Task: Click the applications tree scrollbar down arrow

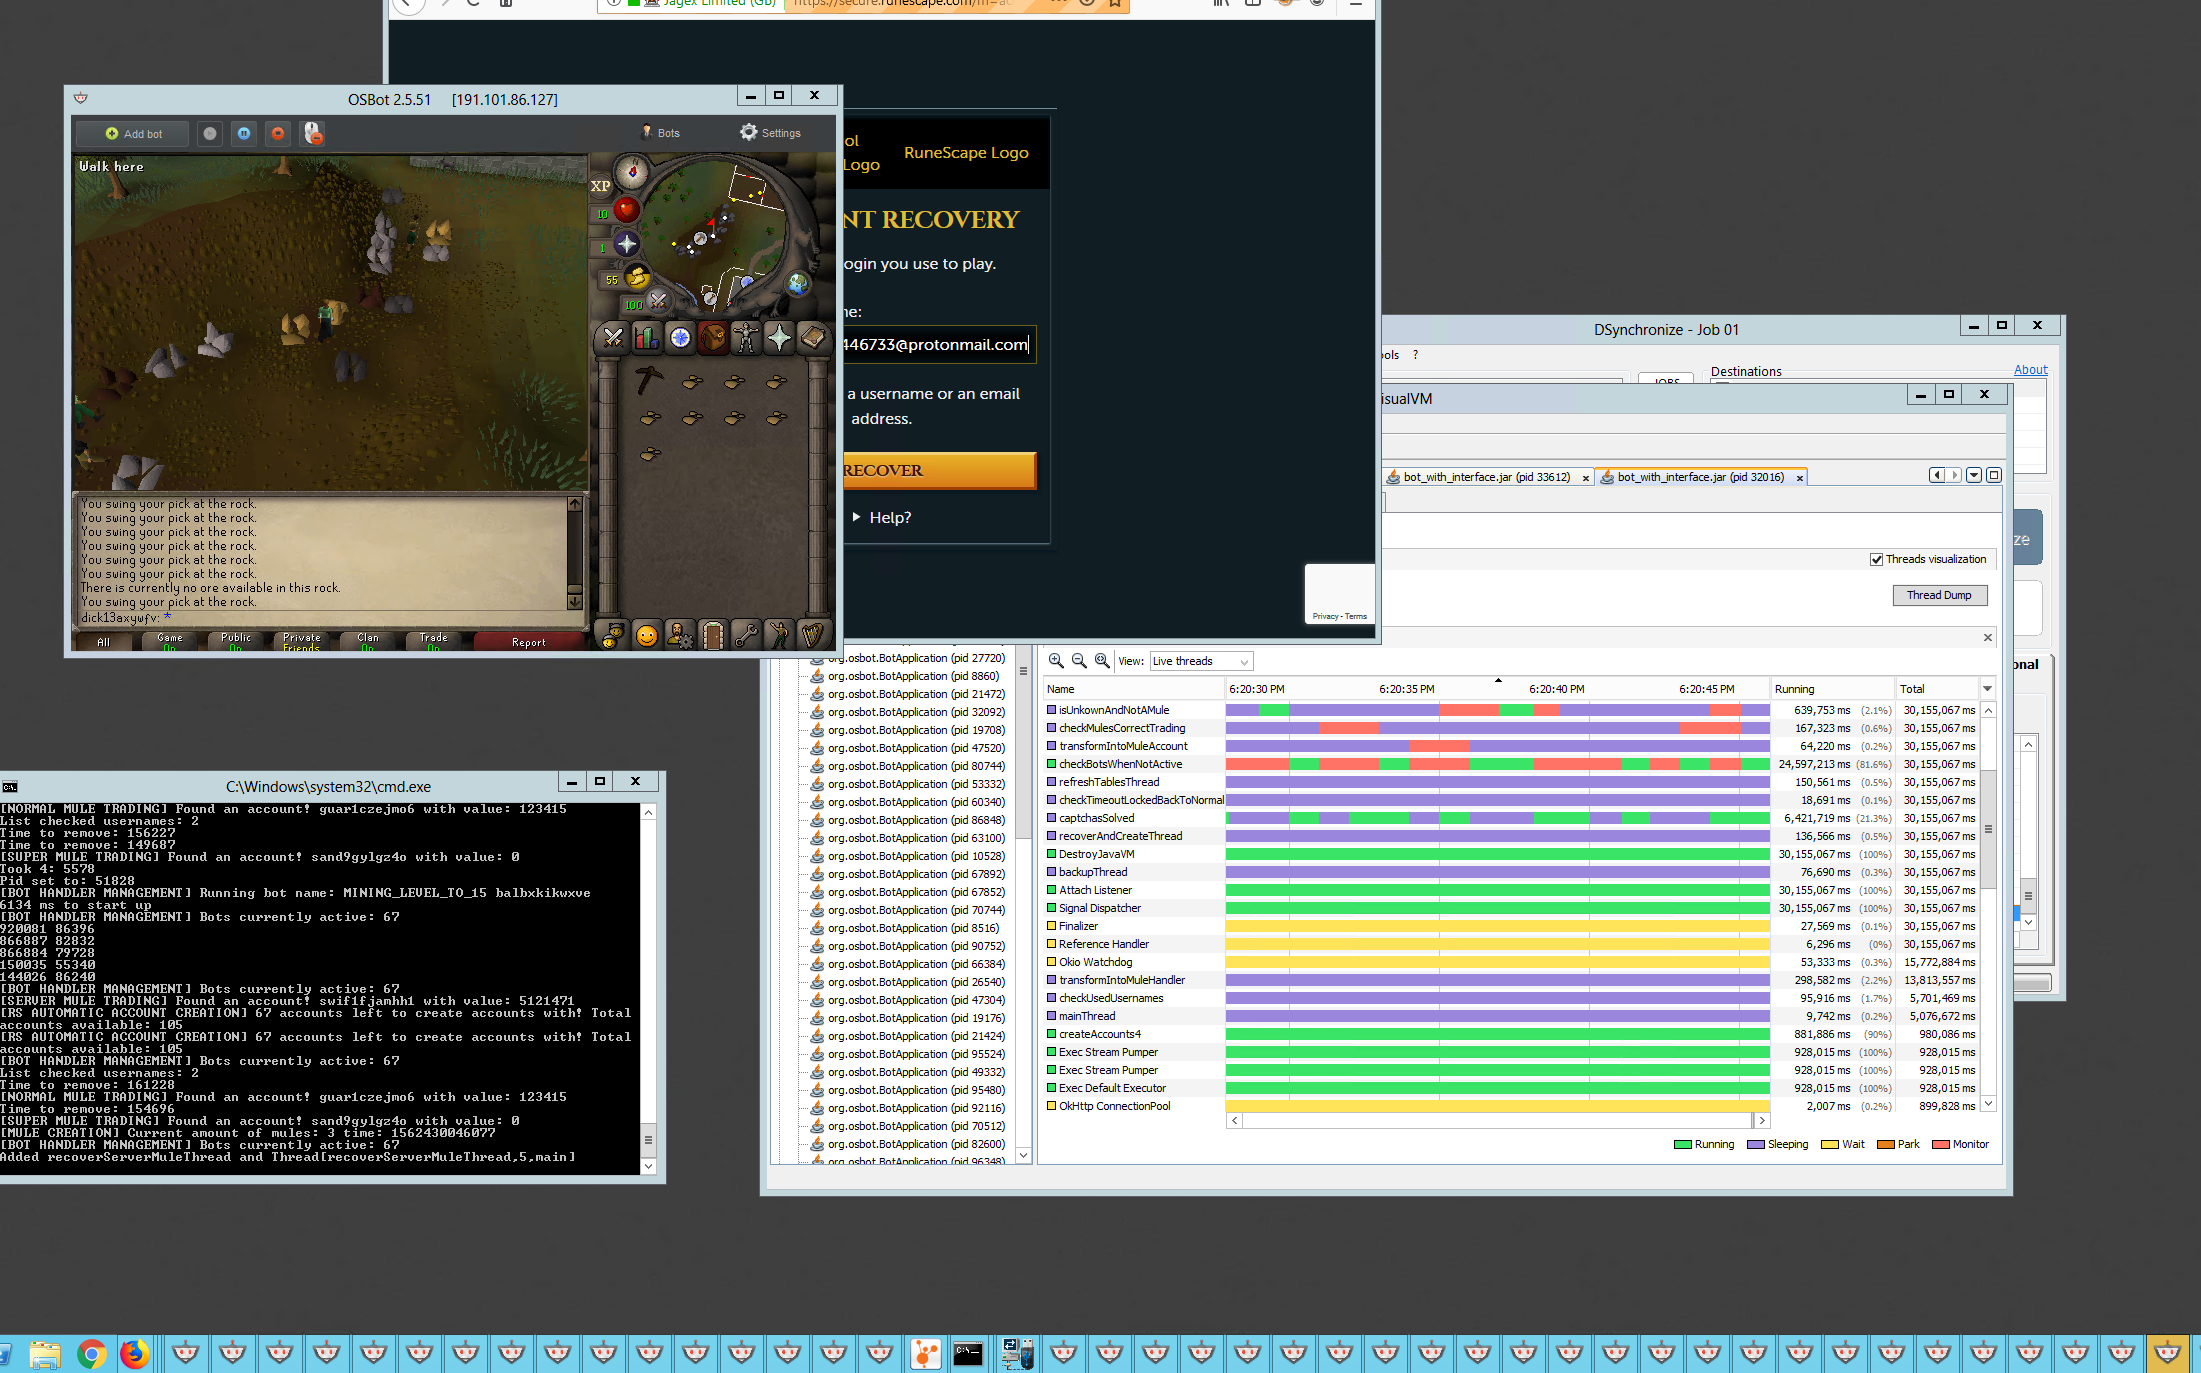Action: point(1023,1155)
